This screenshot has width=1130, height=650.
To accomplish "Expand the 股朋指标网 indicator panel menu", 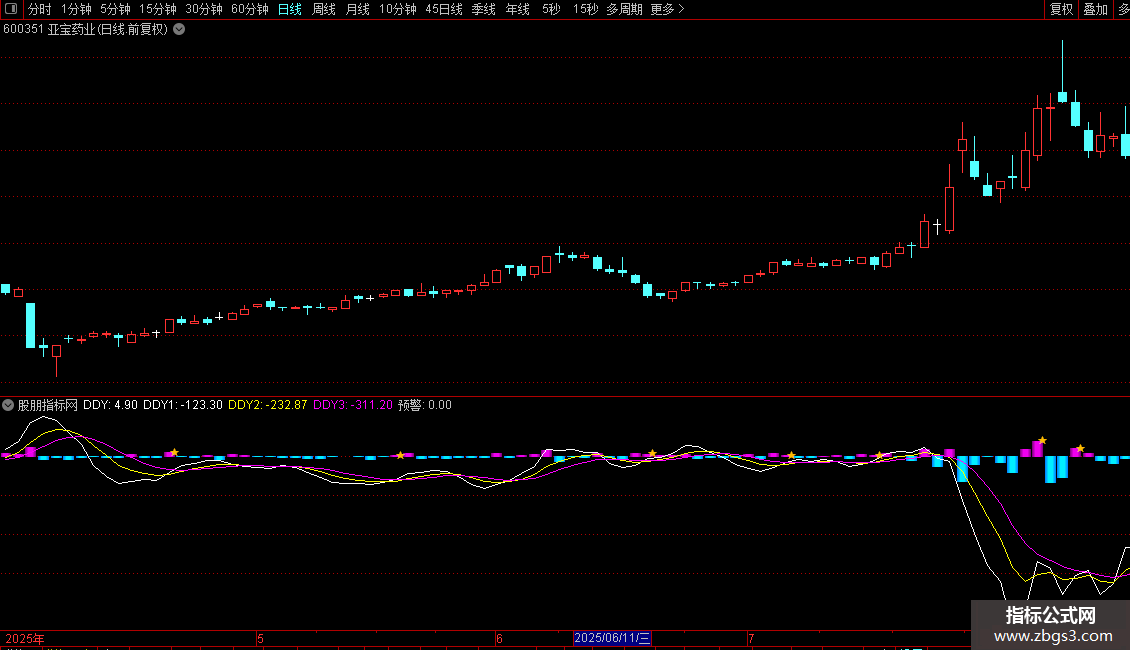I will point(8,405).
